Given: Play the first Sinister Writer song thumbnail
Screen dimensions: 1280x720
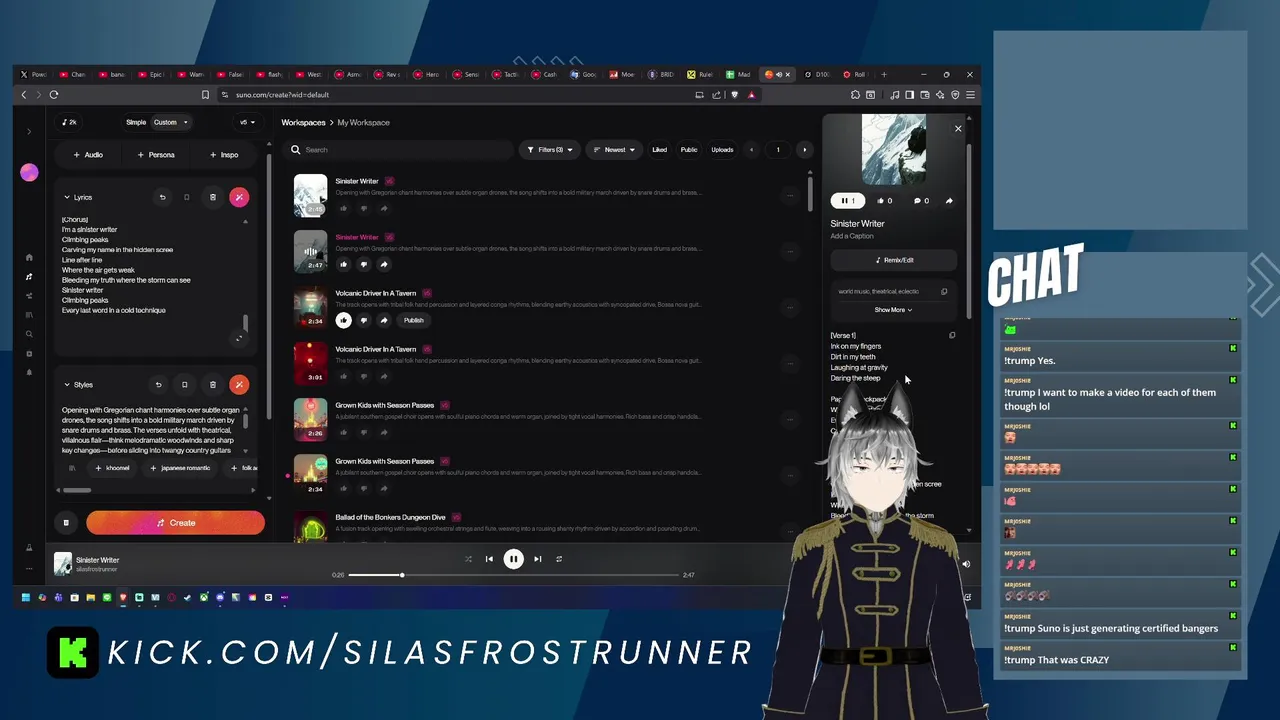Looking at the screenshot, I should click(310, 195).
